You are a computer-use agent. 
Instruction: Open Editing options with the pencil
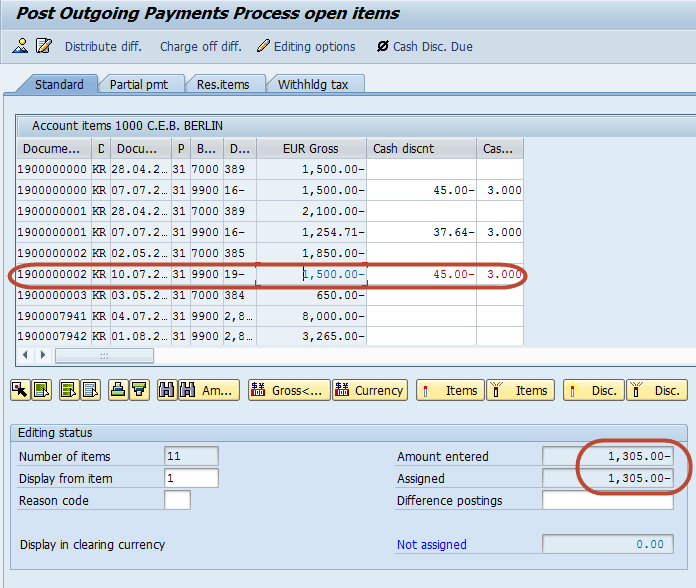point(306,46)
